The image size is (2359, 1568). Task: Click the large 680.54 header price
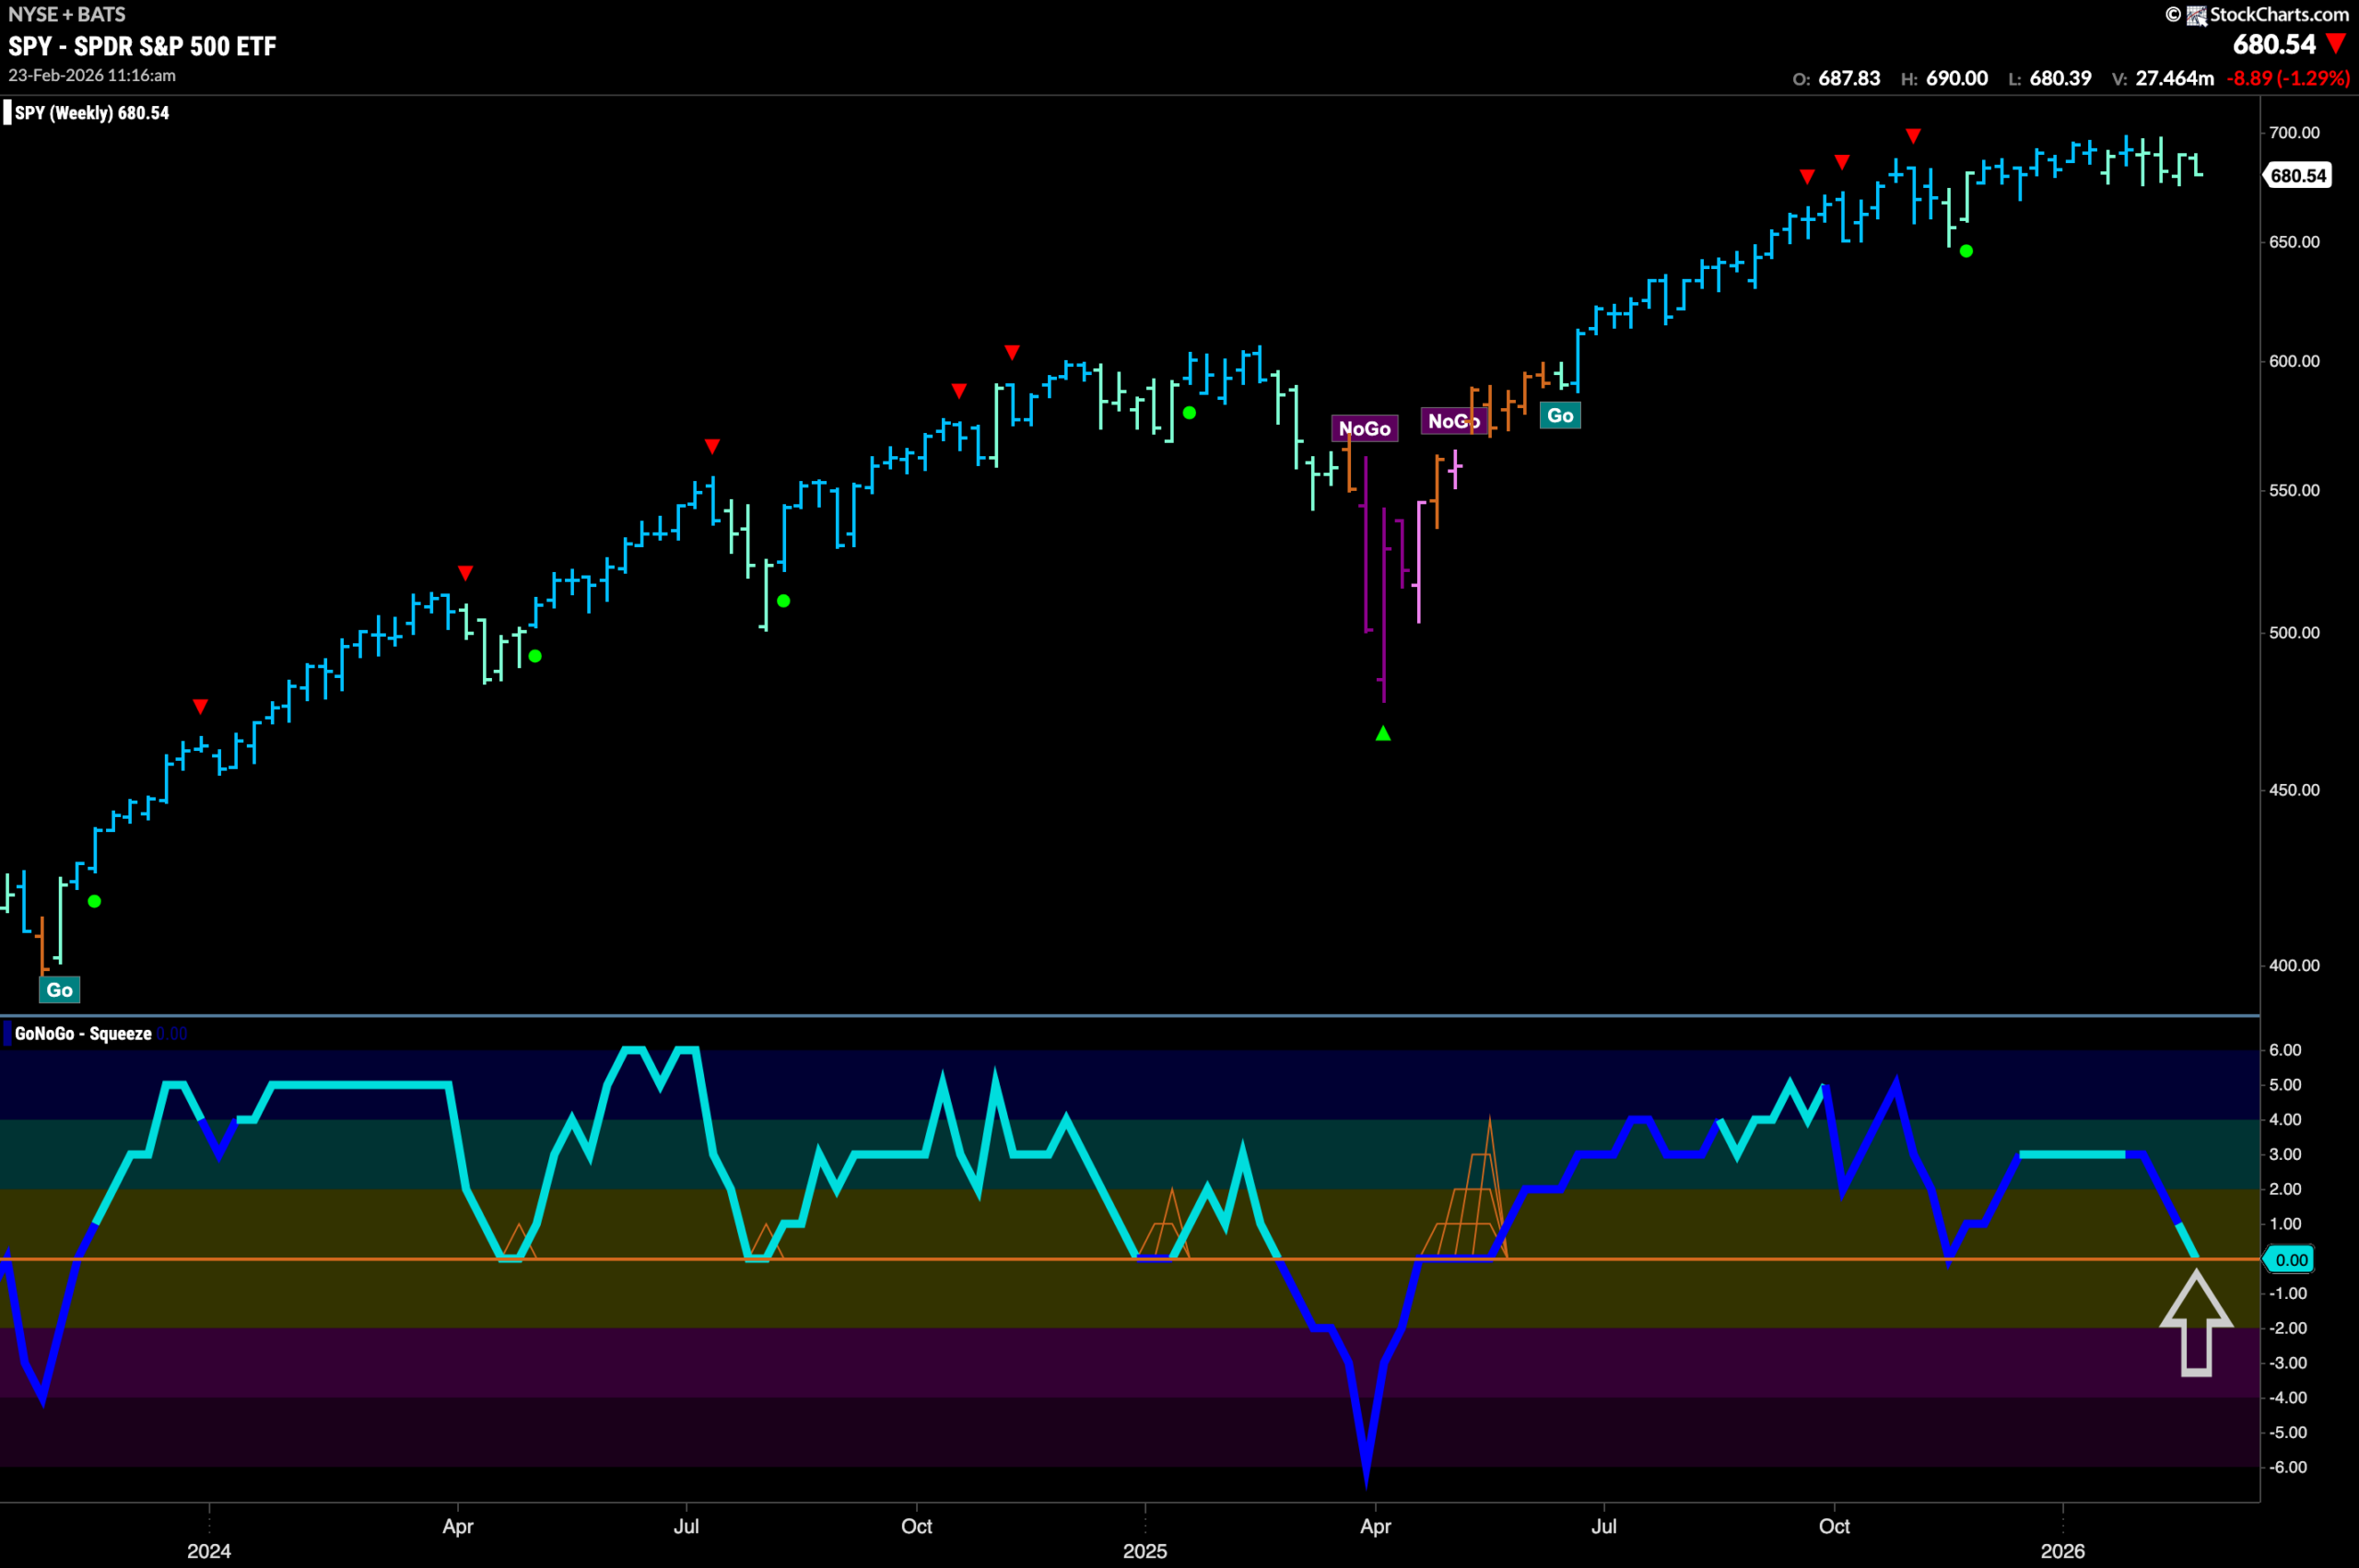click(x=2274, y=44)
